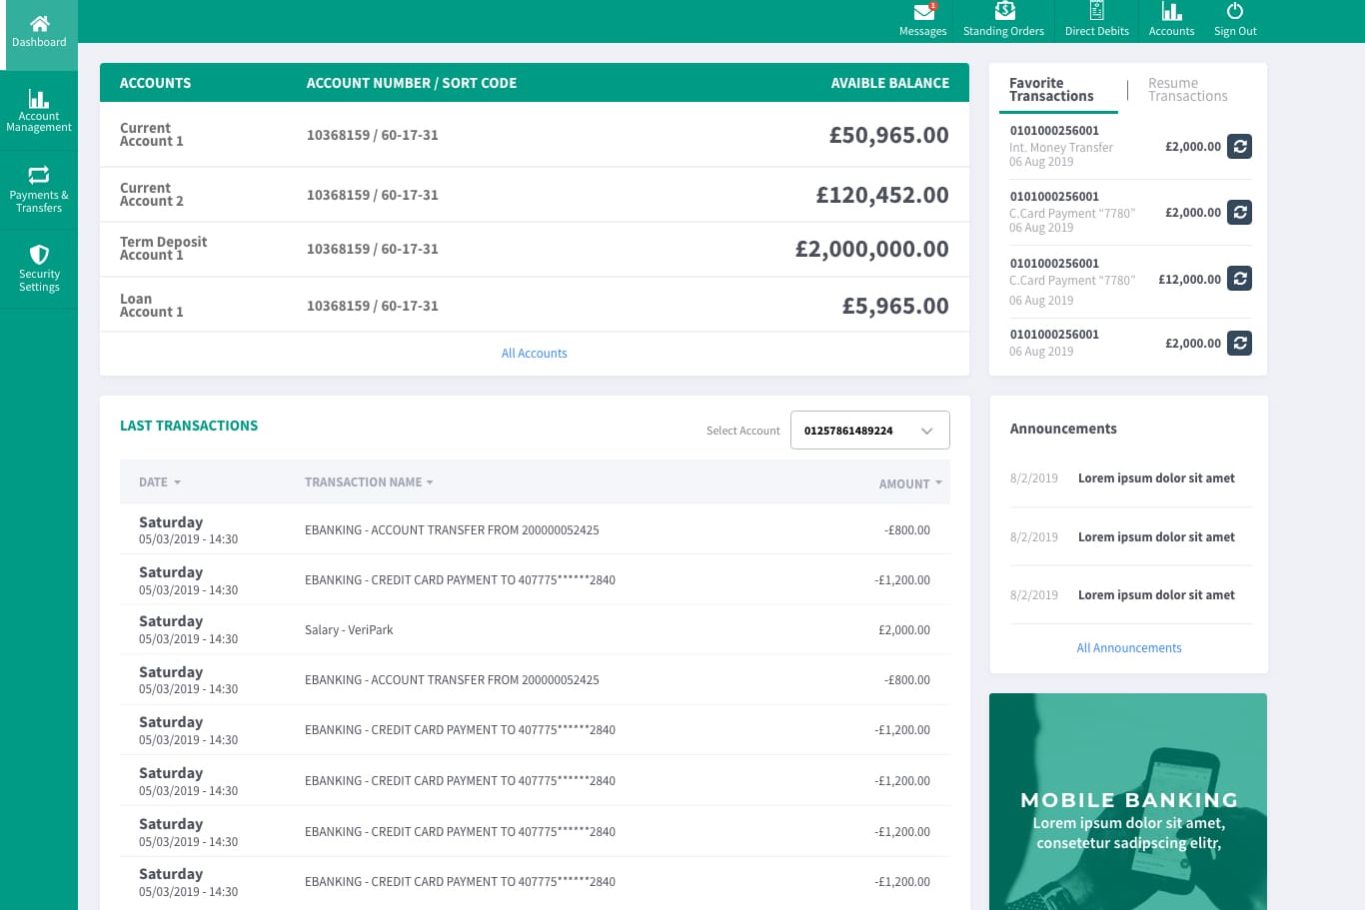Select the Favorite Transactions tab
Image resolution: width=1365 pixels, height=910 pixels.
(x=1051, y=90)
